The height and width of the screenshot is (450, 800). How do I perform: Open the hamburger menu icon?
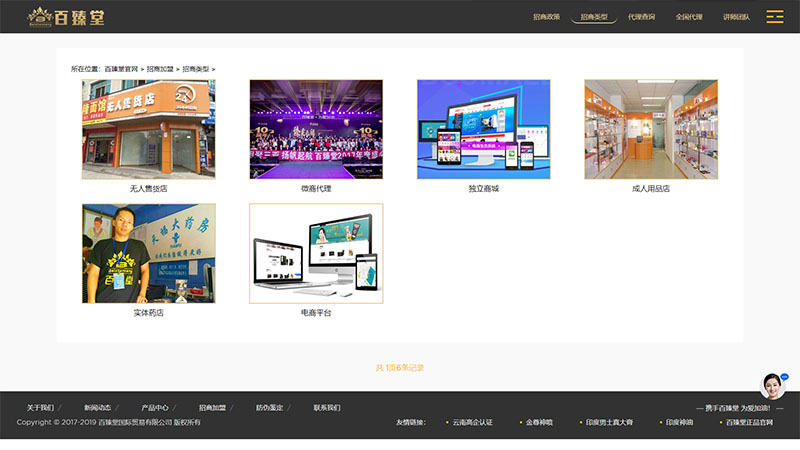774,17
